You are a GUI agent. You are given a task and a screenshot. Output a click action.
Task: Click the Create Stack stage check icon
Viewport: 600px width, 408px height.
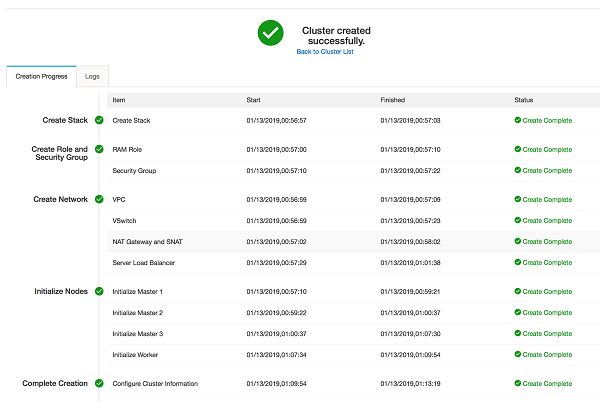click(x=99, y=120)
